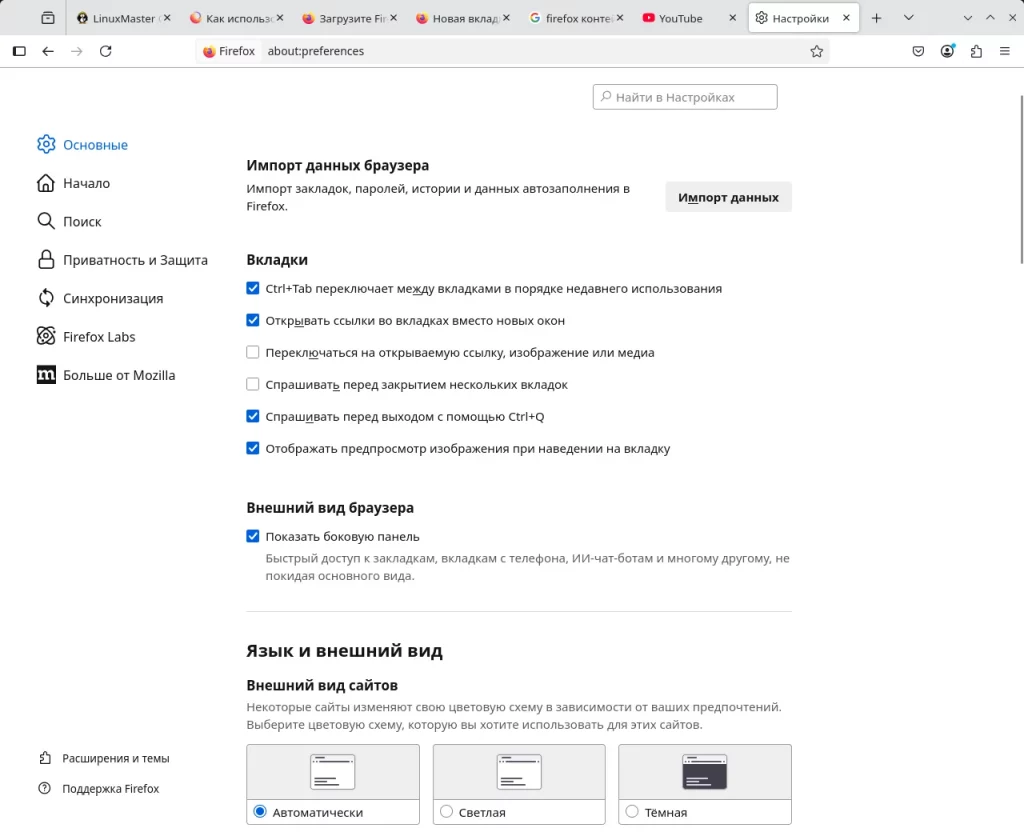Image resolution: width=1024 pixels, height=832 pixels.
Task: Toggle Спрашивать перед выходом с Ctrl+Q
Action: click(253, 416)
